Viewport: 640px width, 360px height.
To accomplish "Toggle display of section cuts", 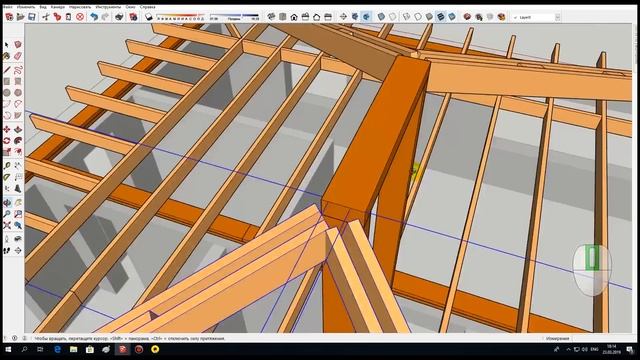I will pos(367,17).
